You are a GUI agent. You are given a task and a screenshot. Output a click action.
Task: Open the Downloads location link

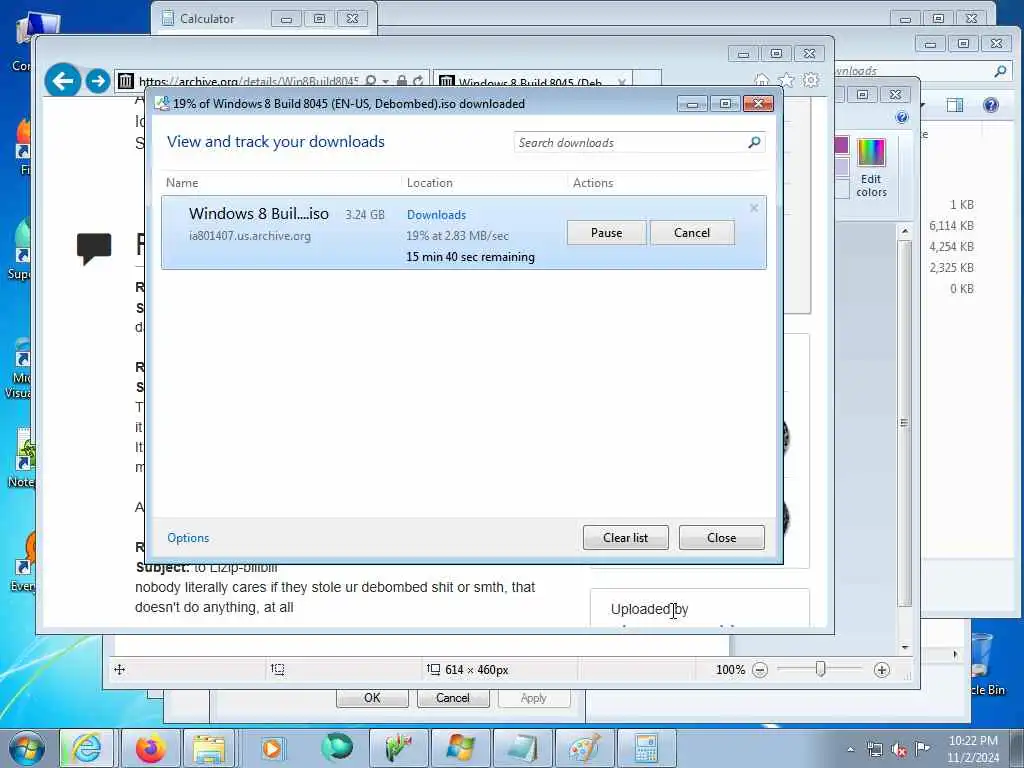tap(436, 215)
